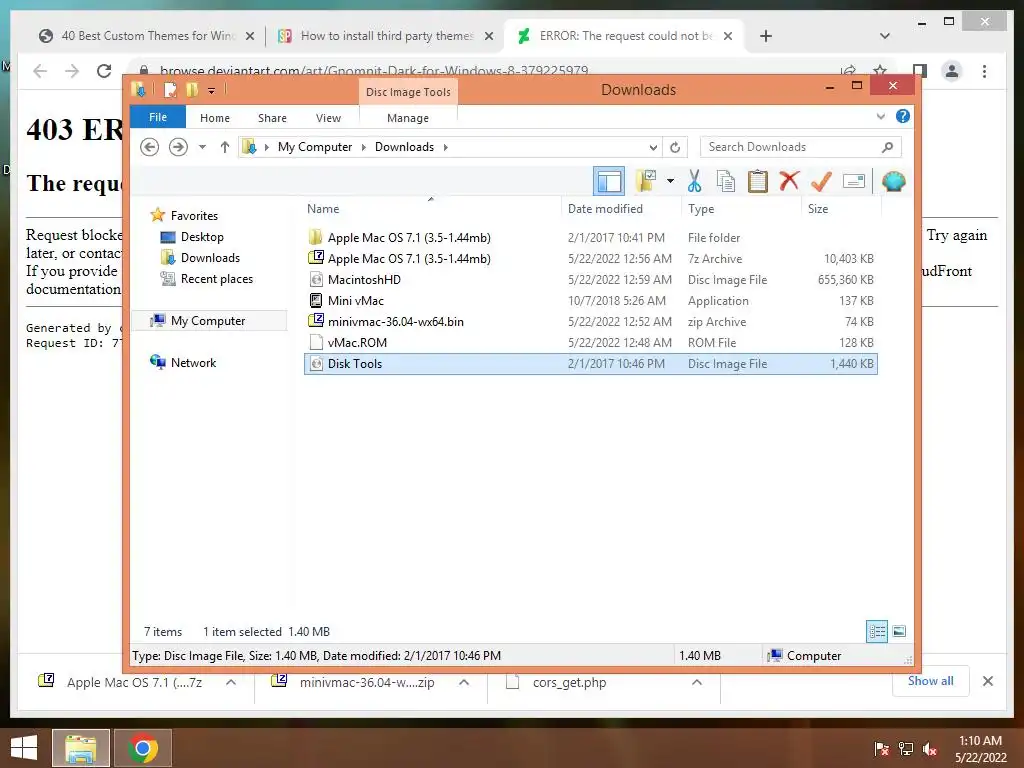1024x768 pixels.
Task: Open Explorer help question mark icon
Action: click(903, 116)
